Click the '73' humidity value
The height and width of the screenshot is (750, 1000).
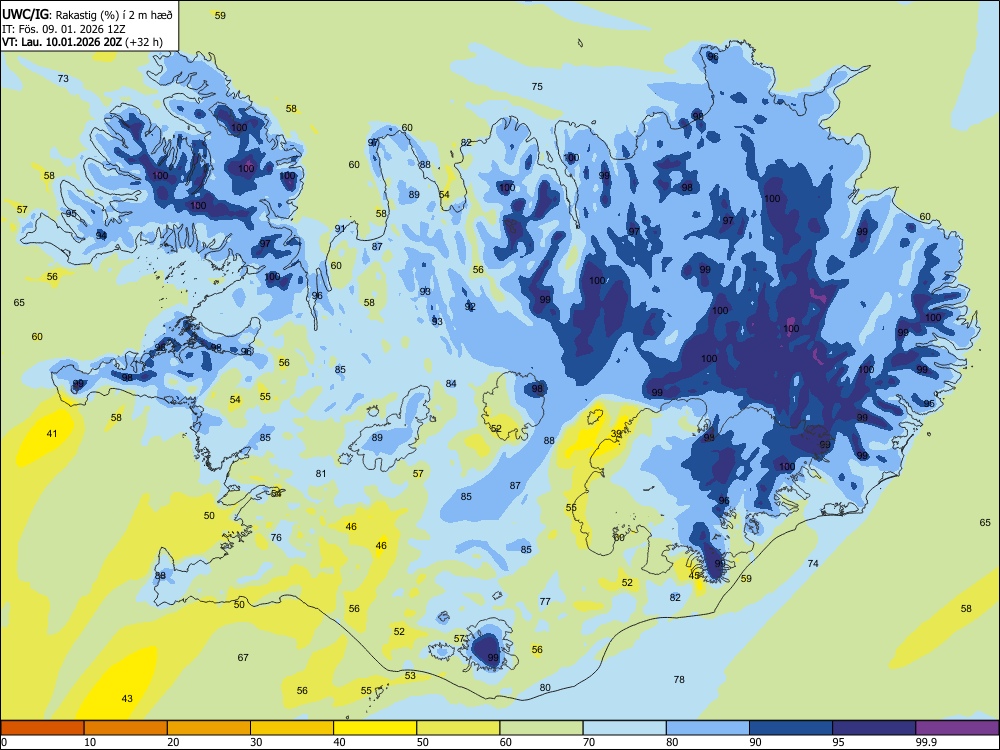coord(63,78)
